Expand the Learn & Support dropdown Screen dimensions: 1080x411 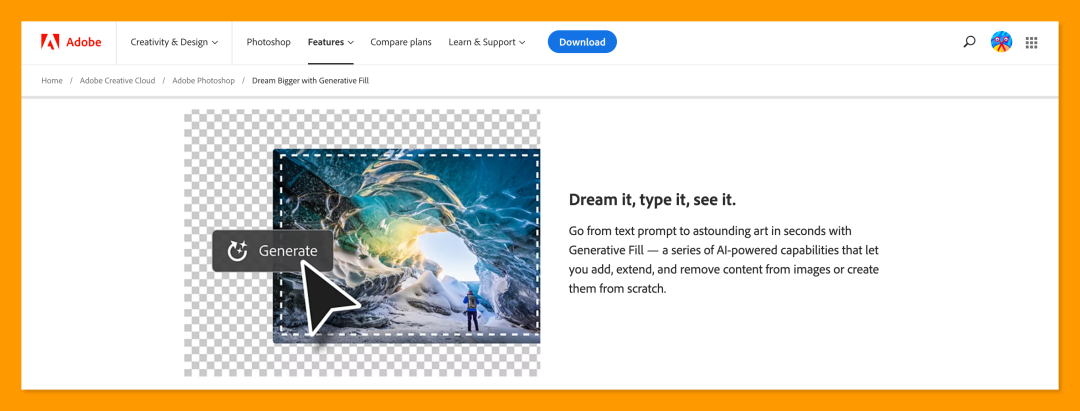tap(486, 42)
